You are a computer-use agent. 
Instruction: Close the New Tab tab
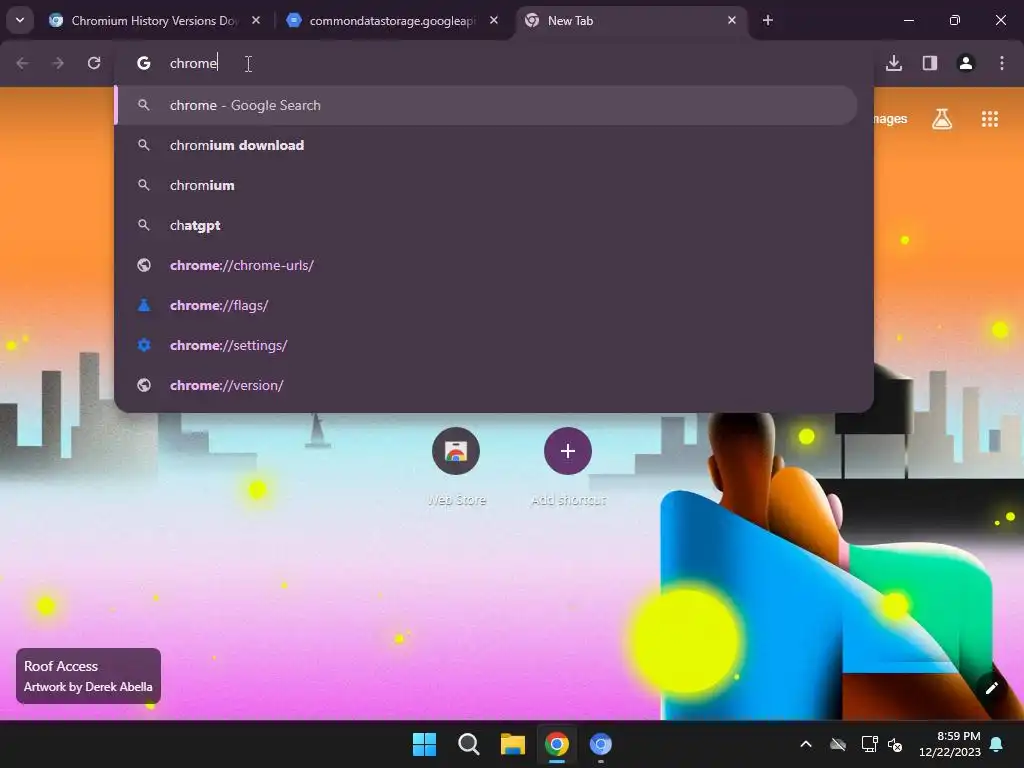tap(731, 21)
